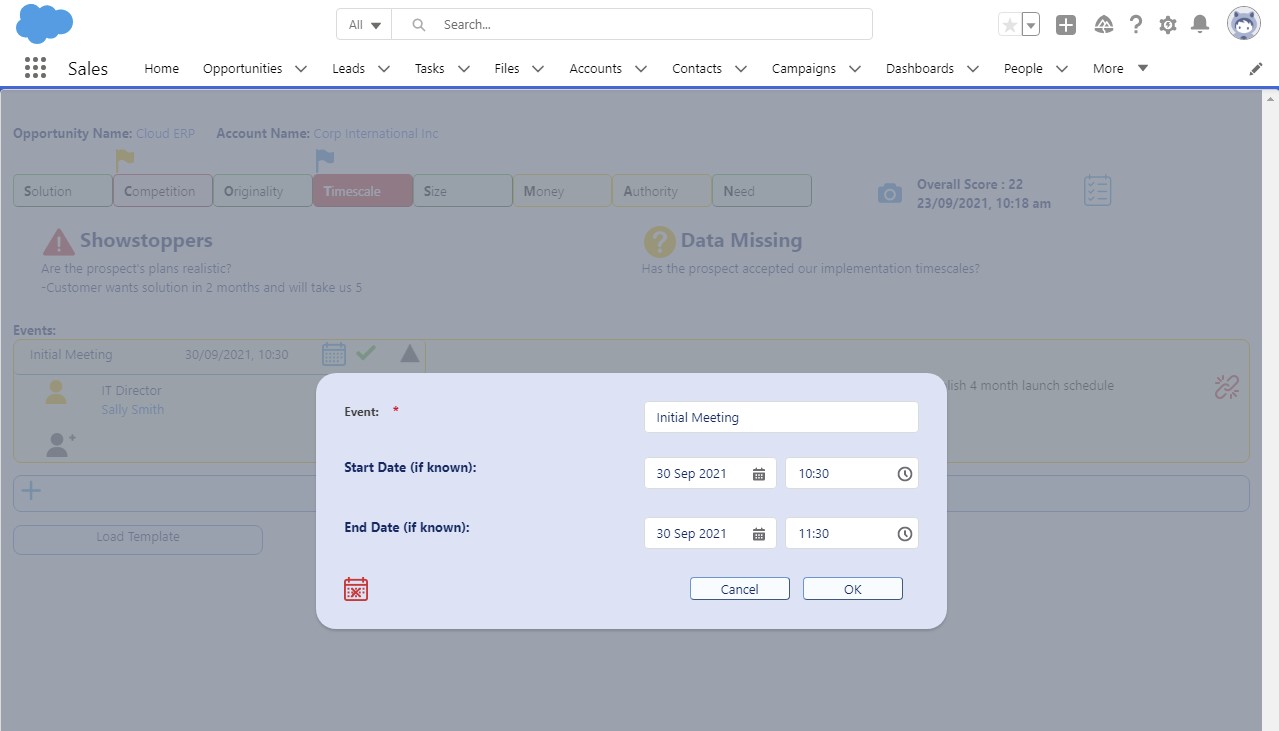This screenshot has width=1279, height=731.
Task: Toggle the flag above Competition
Action: click(125, 157)
